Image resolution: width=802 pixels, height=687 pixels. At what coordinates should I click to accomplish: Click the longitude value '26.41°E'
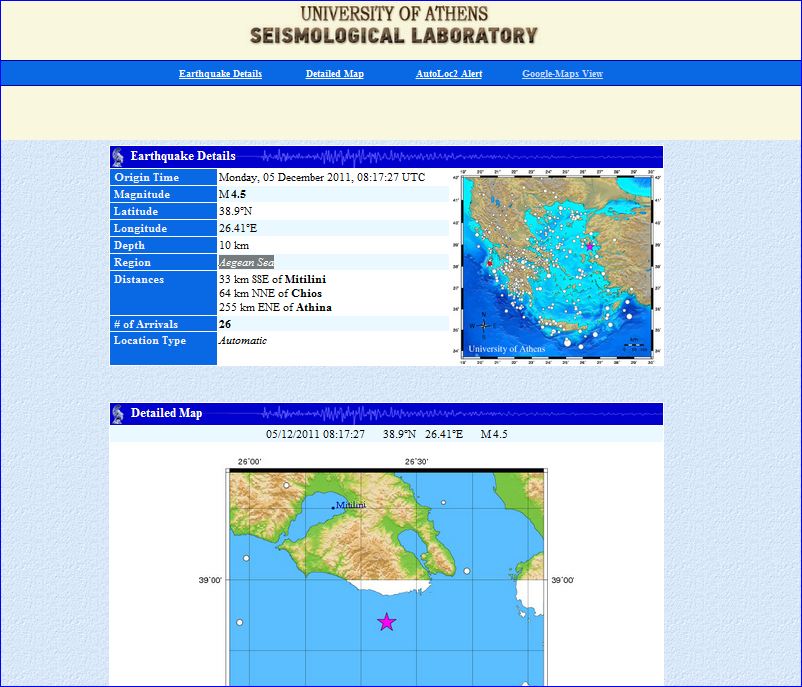[238, 228]
